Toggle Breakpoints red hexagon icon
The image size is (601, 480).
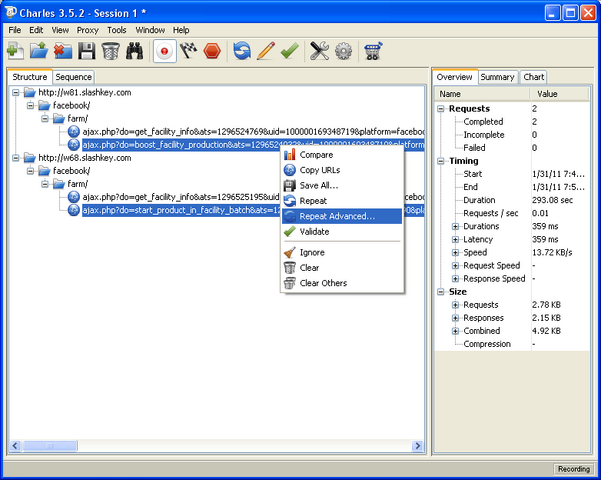click(x=212, y=51)
